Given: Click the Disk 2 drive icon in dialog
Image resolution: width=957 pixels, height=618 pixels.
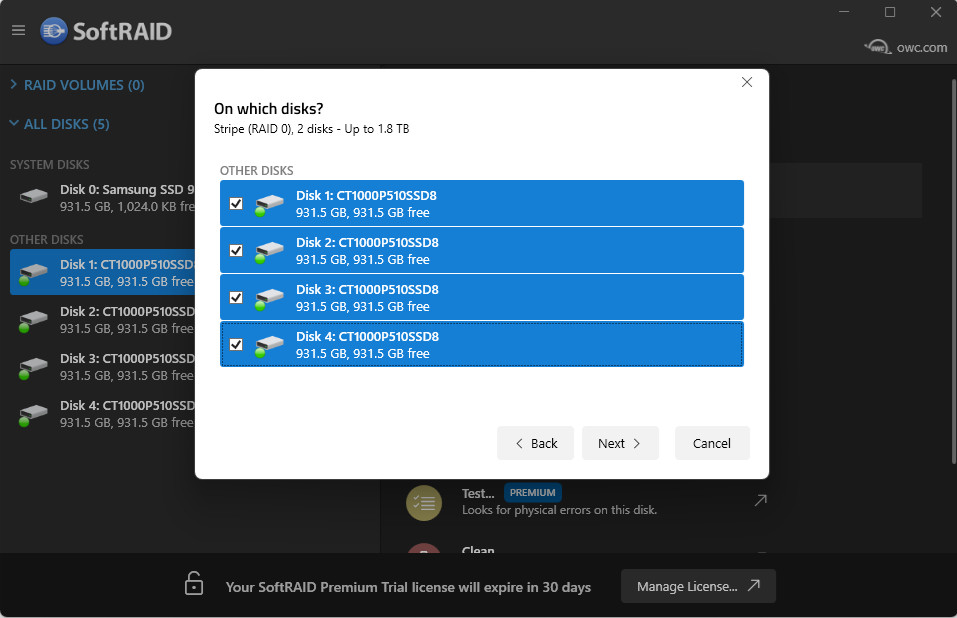Looking at the screenshot, I should click(269, 251).
